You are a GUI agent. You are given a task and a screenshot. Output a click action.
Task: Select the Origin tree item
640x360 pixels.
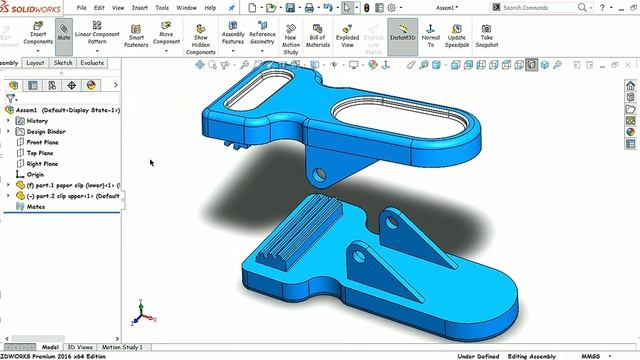pyautogui.click(x=35, y=174)
